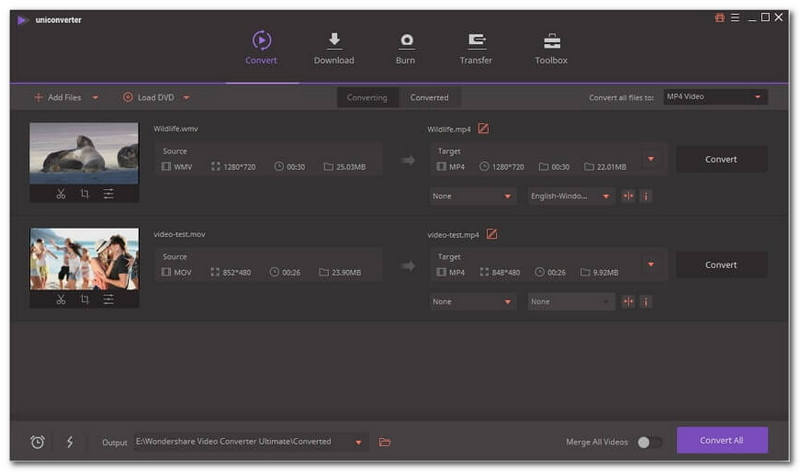Open the scheduler alarm clock icon
800x472 pixels.
[38, 442]
